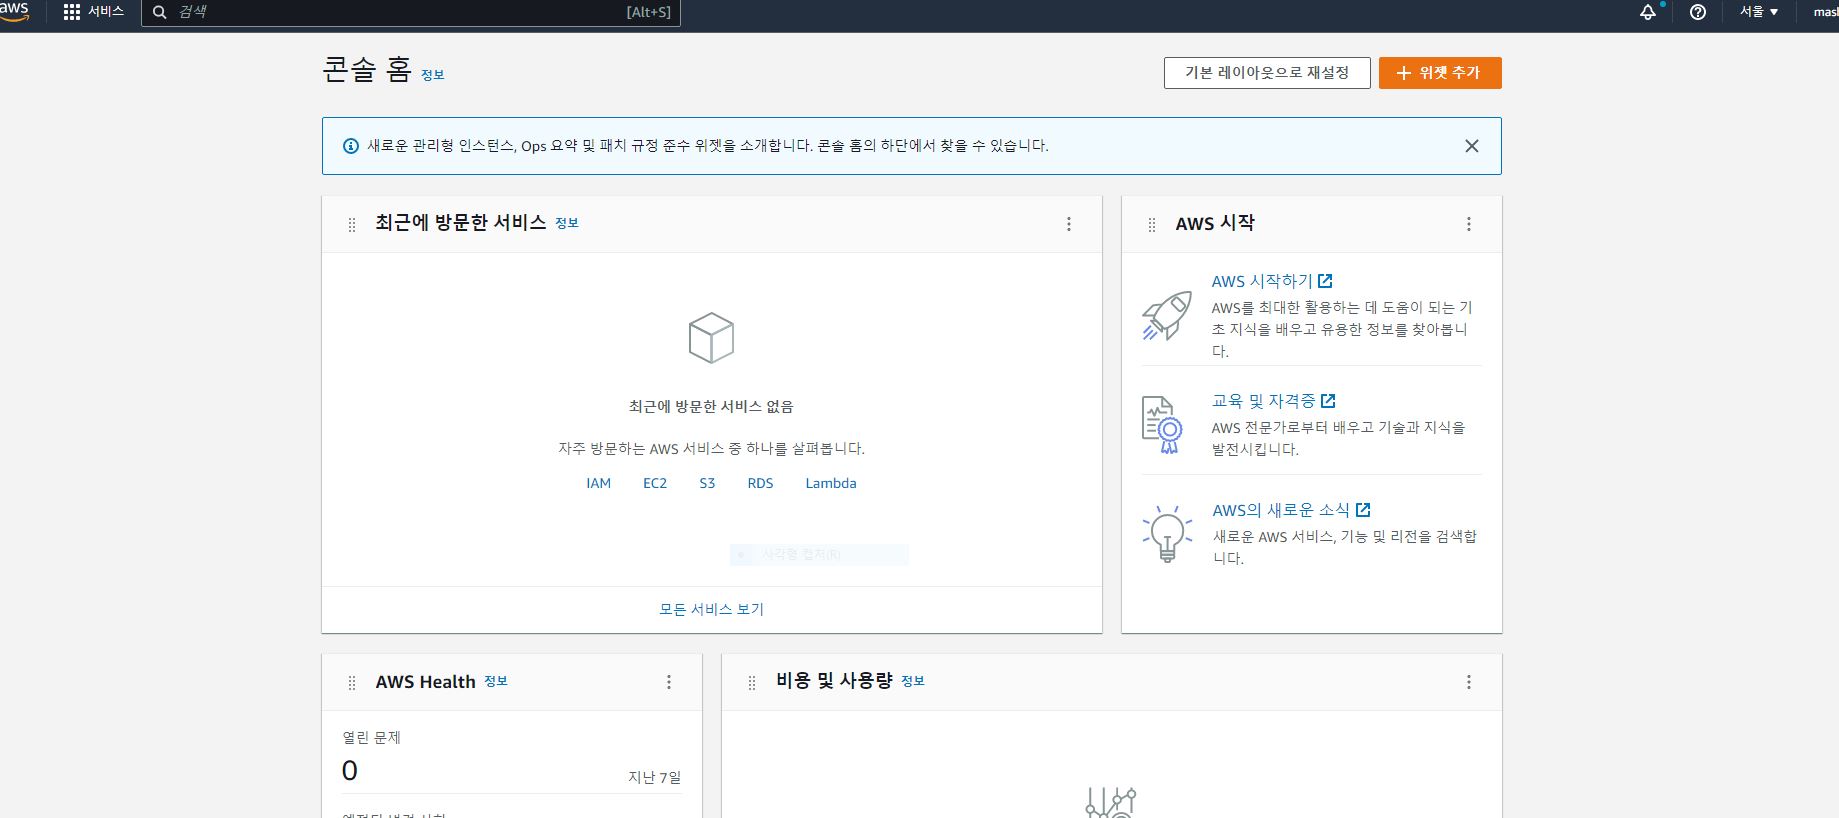Click 정보 link beside AWS Health
This screenshot has height=818, width=1839.
pos(496,681)
